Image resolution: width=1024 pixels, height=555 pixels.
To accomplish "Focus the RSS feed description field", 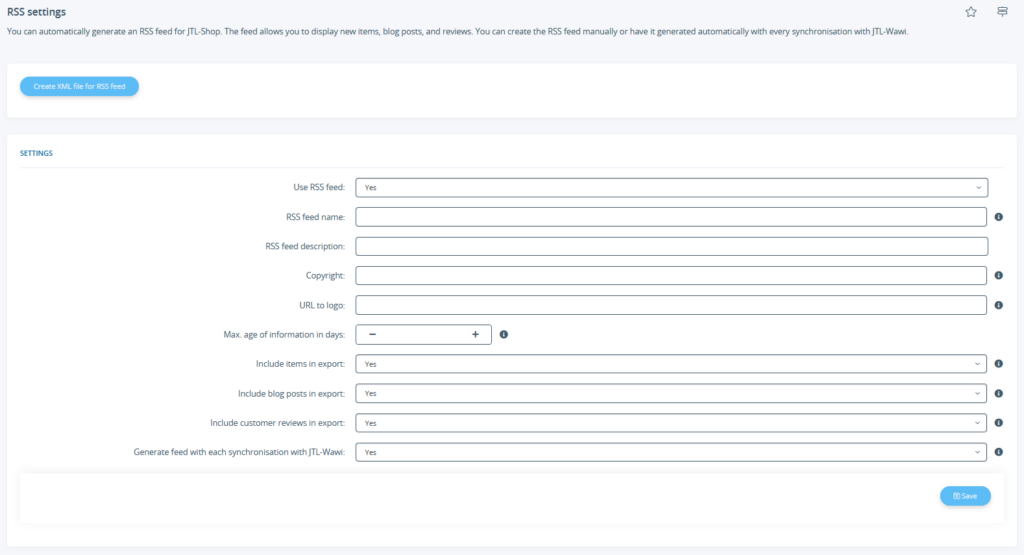I will [x=671, y=246].
